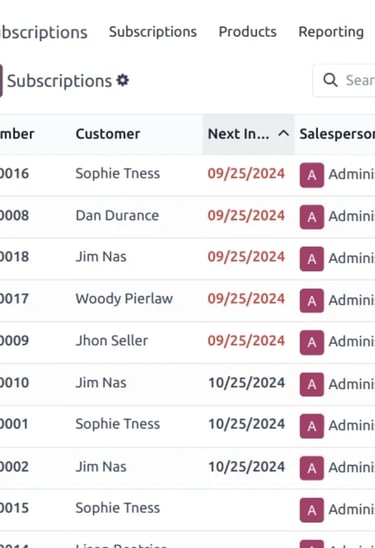This screenshot has width=375, height=548.
Task: Click the search magnifier icon
Action: [x=330, y=80]
